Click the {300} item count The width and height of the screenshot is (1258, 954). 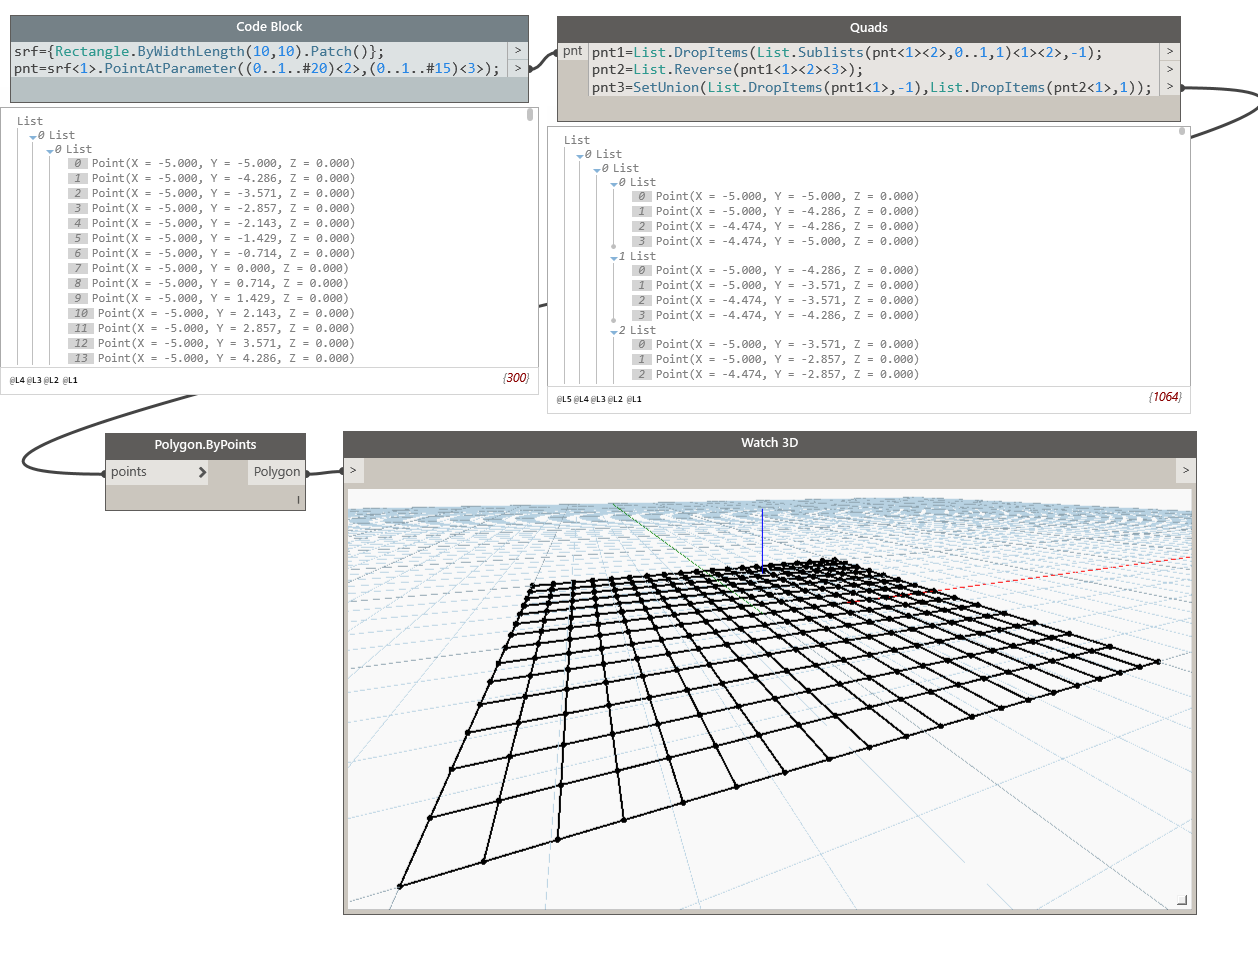pos(516,378)
